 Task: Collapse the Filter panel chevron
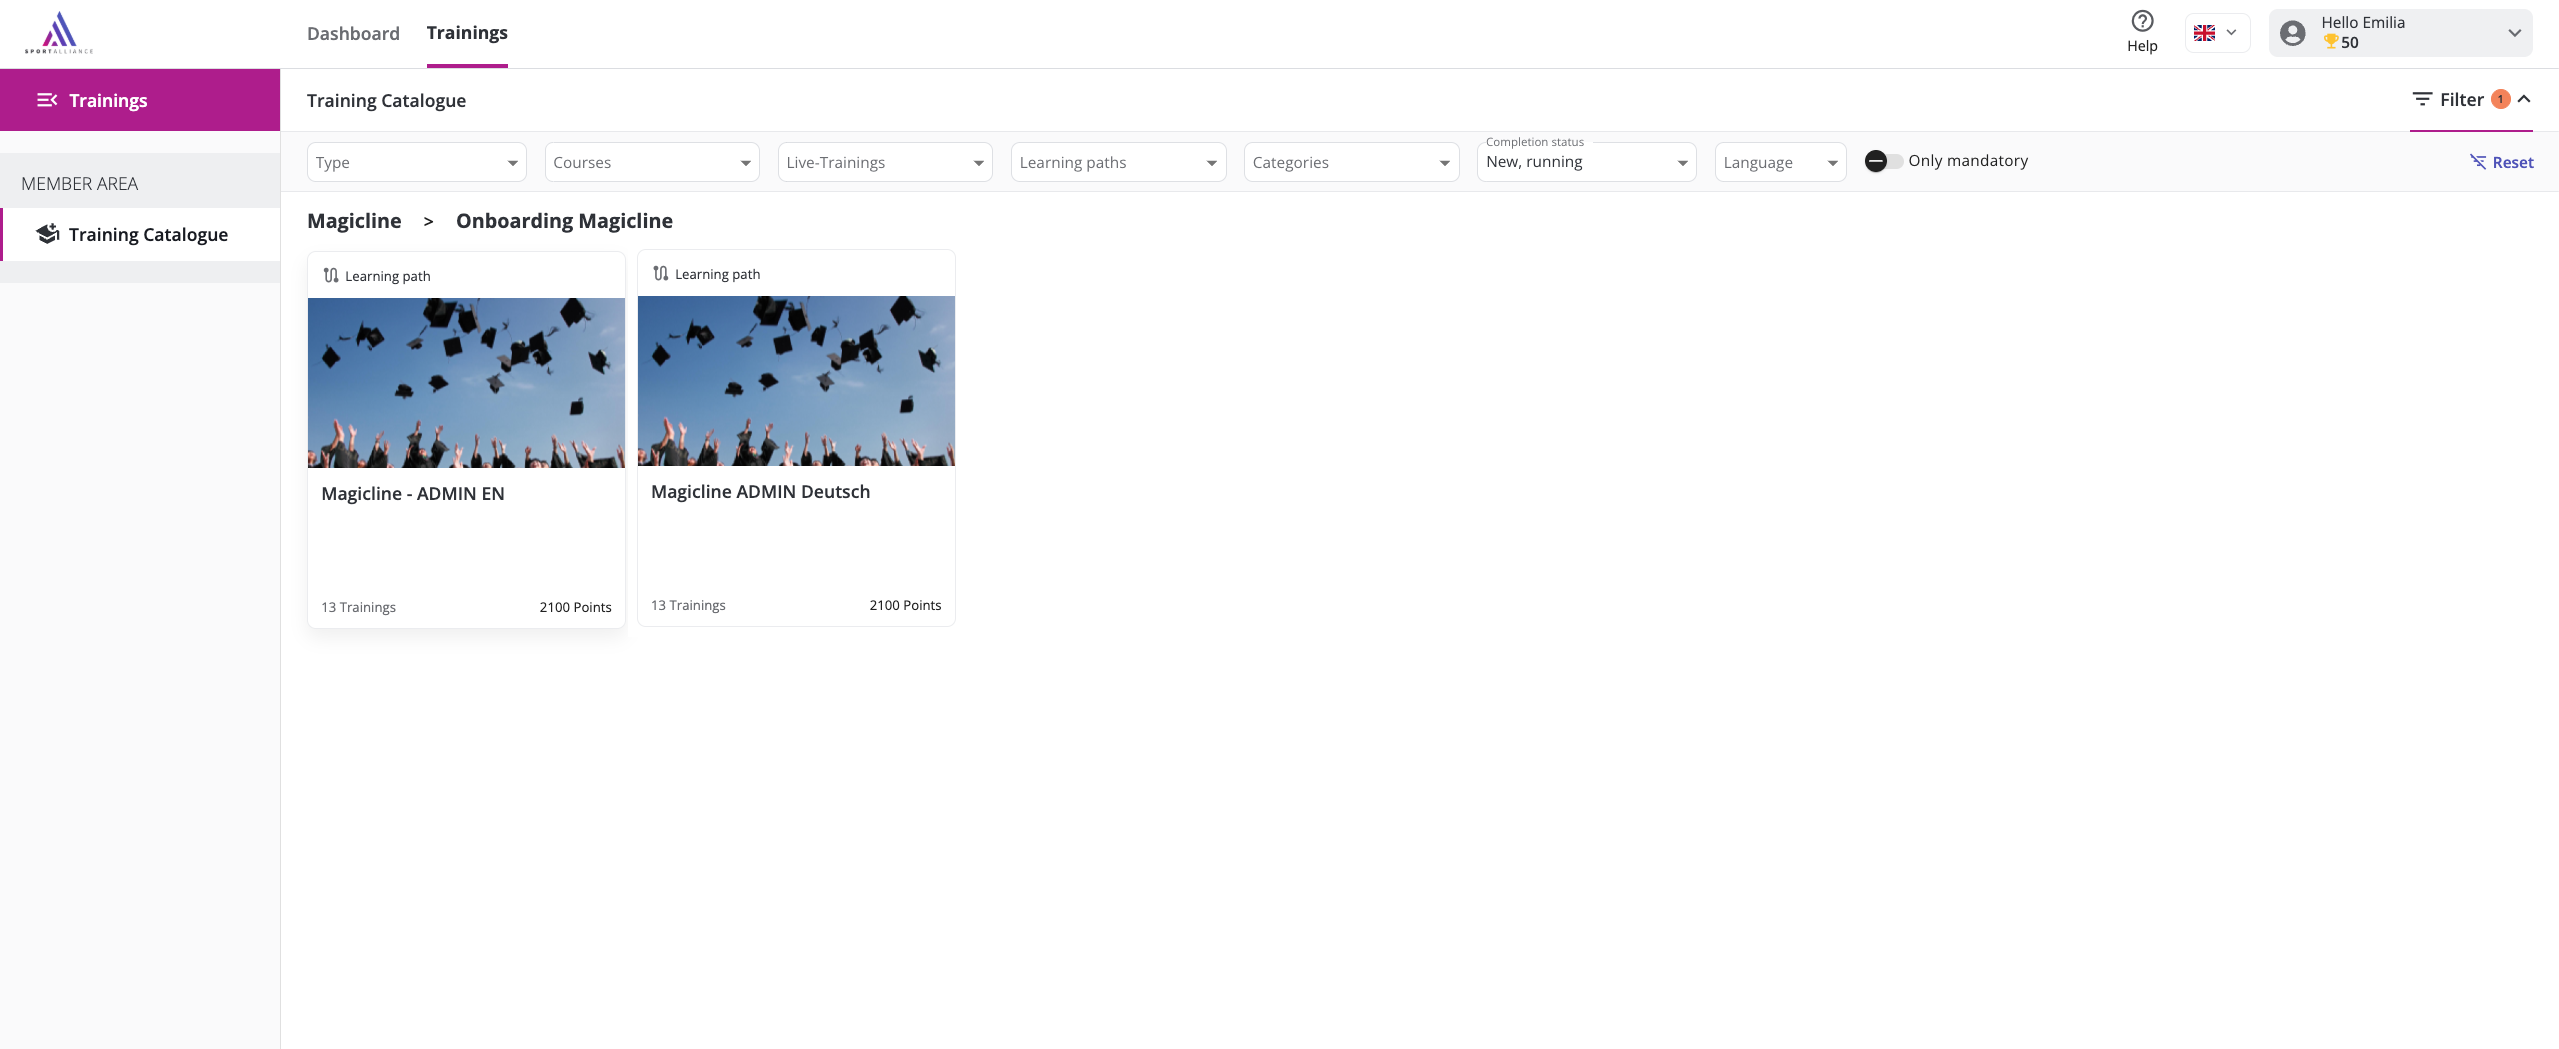click(x=2524, y=99)
